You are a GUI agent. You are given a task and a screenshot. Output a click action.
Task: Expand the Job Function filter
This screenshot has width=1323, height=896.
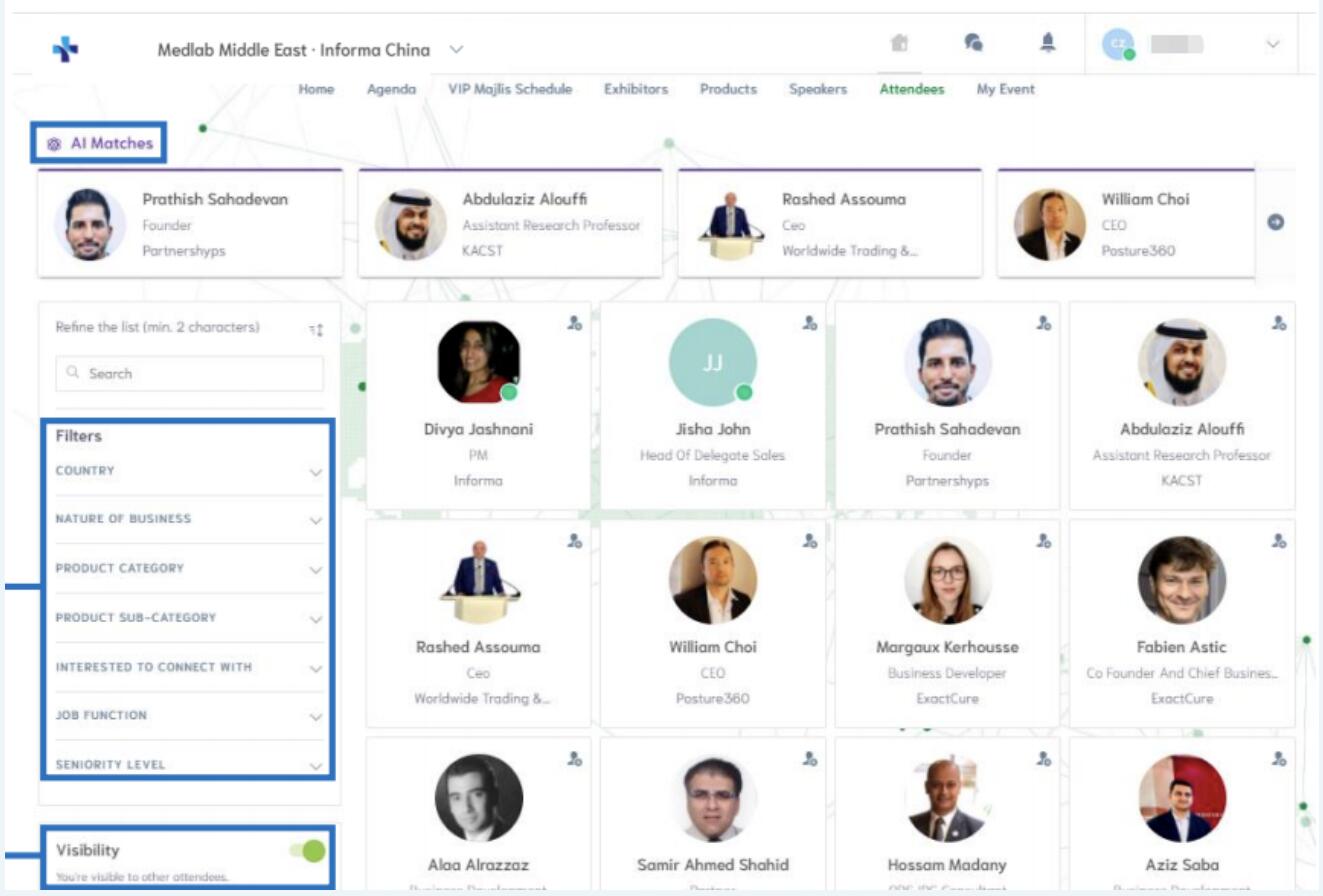click(x=189, y=716)
